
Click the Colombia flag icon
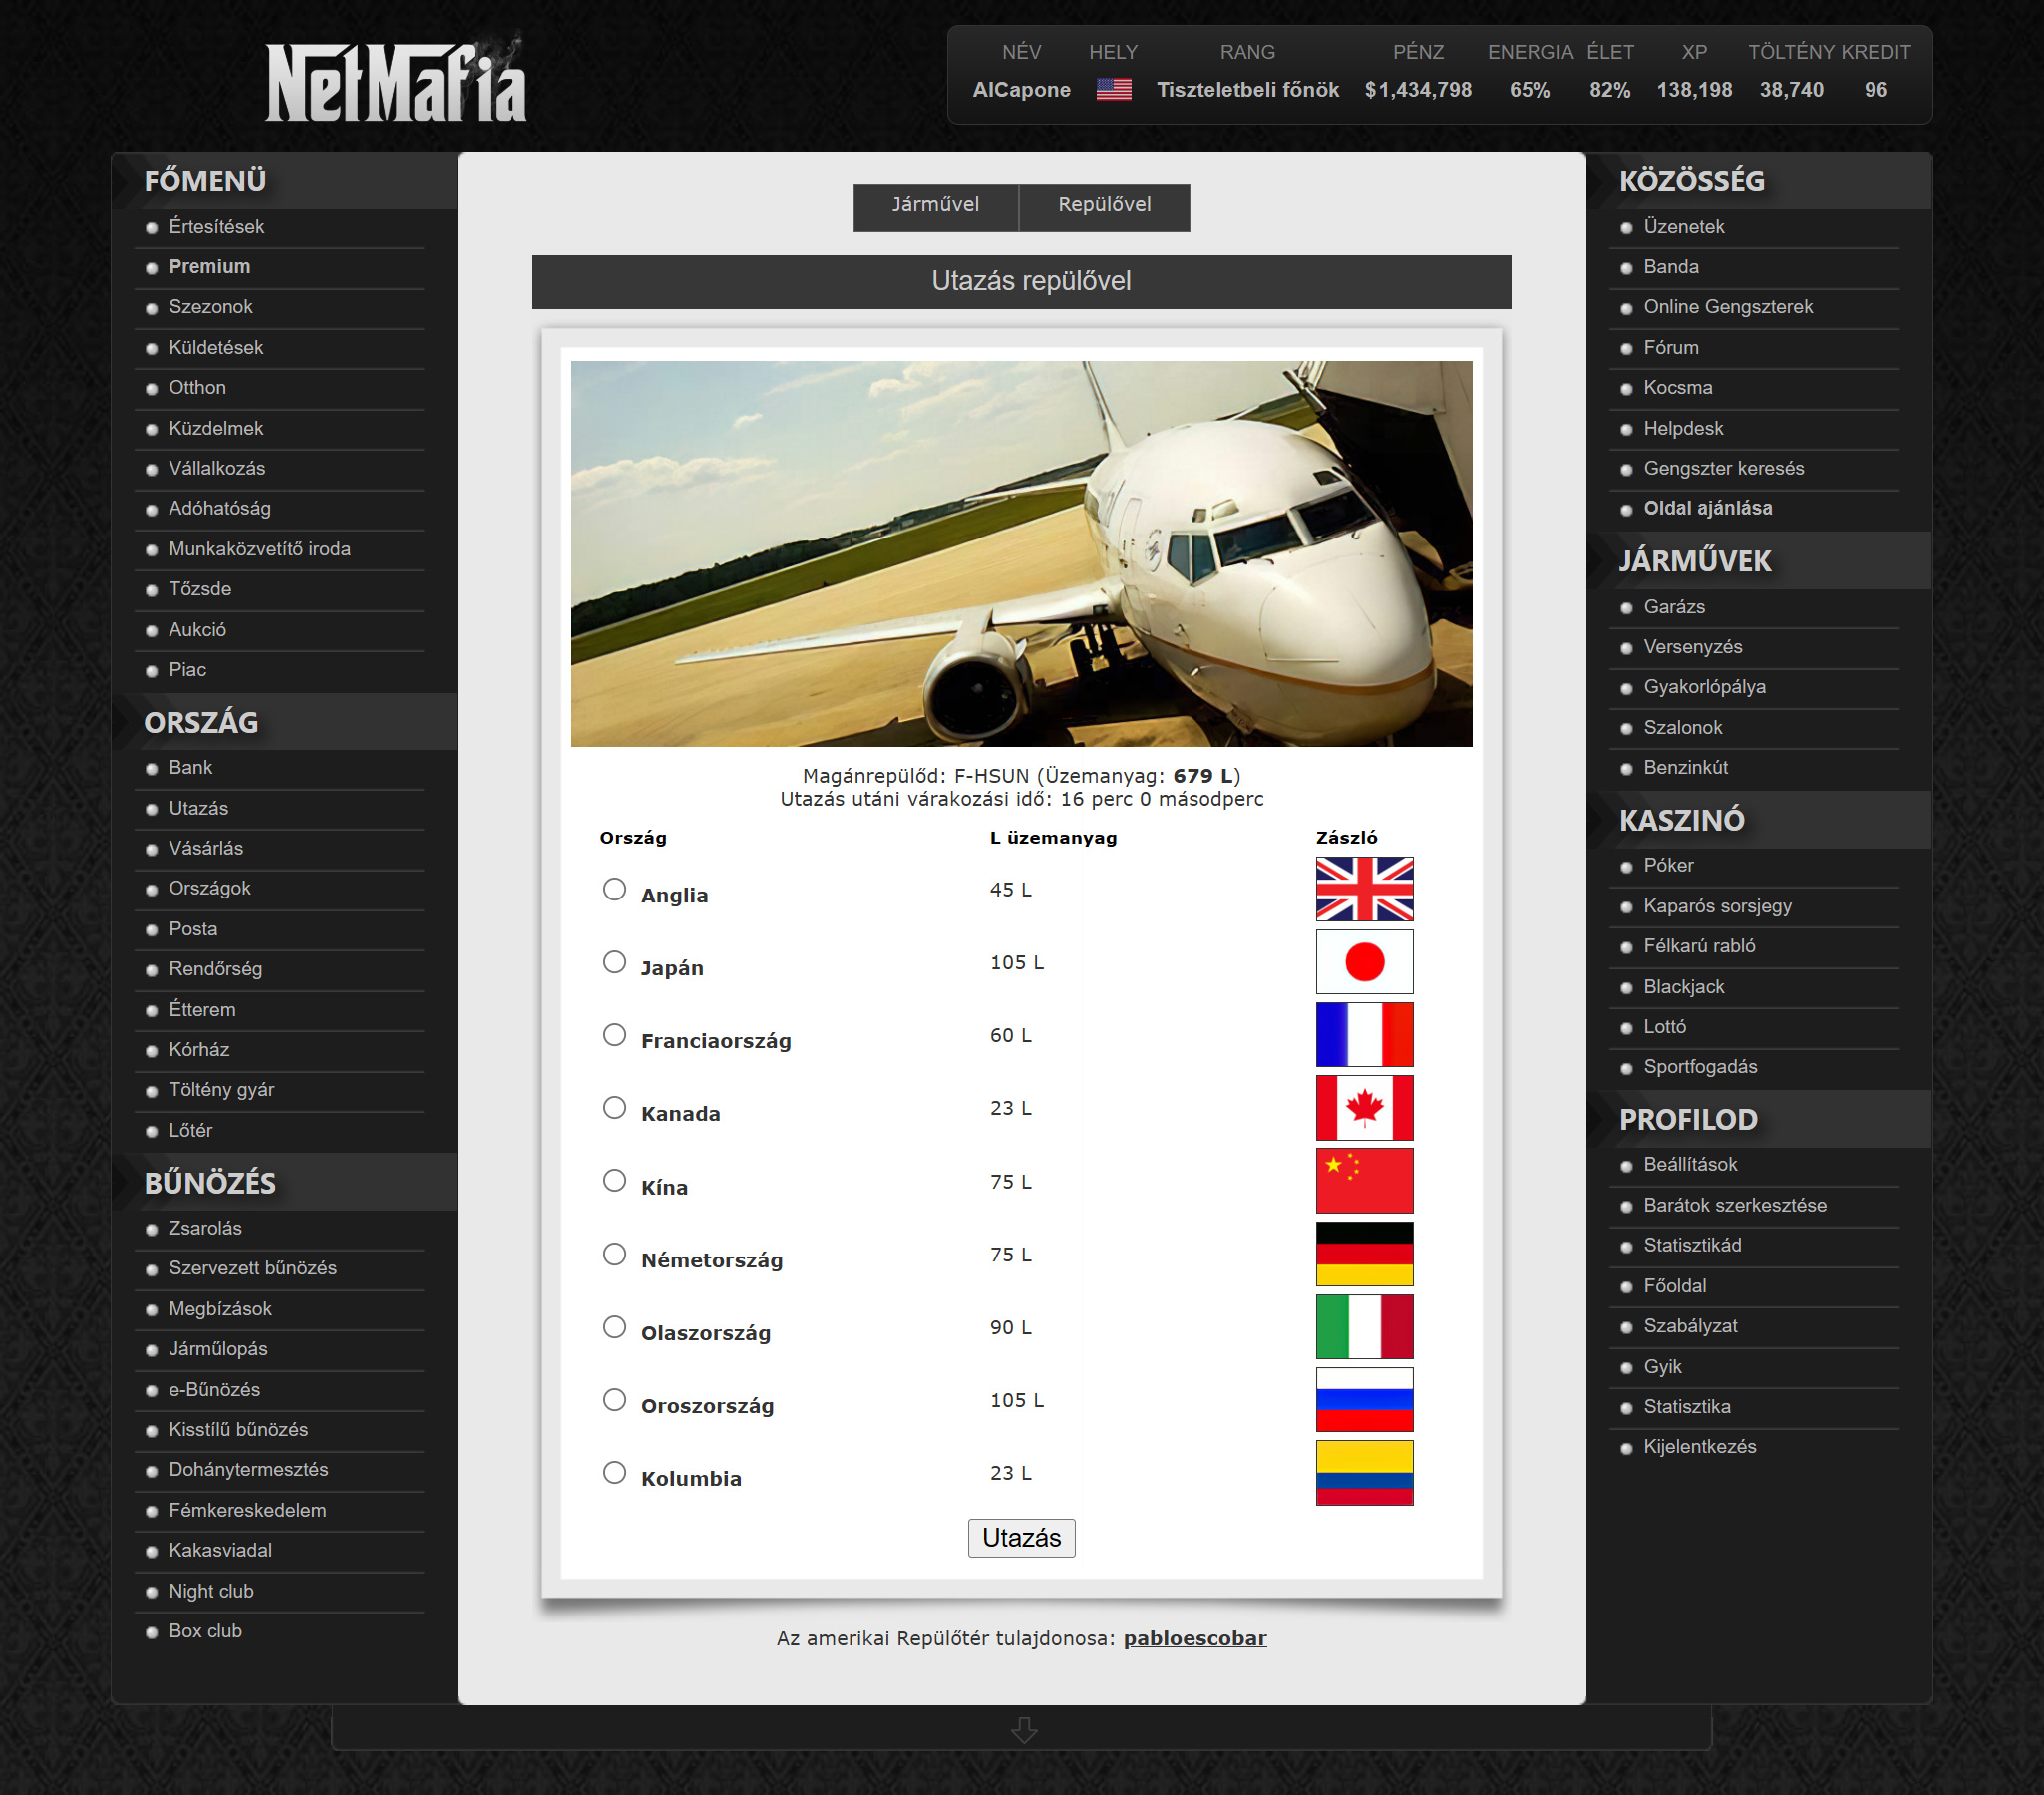pyautogui.click(x=1363, y=1473)
